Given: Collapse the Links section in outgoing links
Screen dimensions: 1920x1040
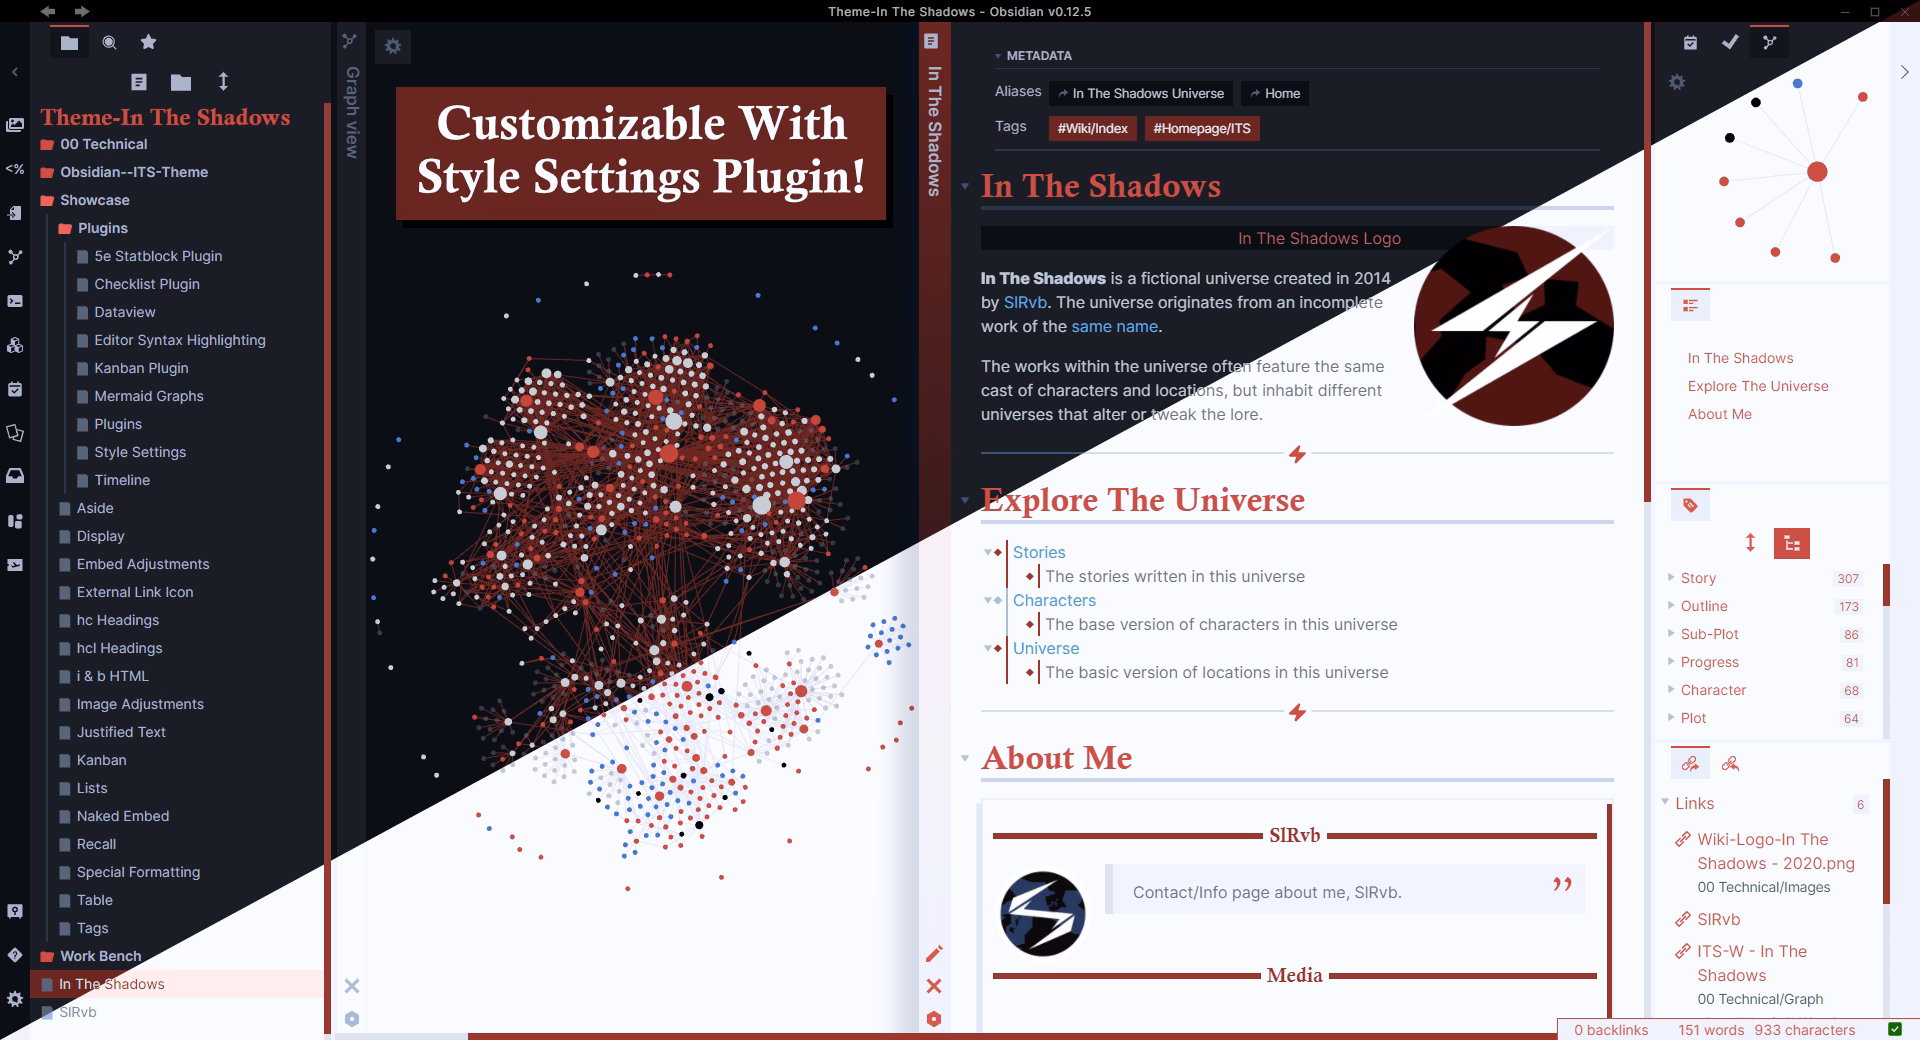Looking at the screenshot, I should tap(1665, 802).
